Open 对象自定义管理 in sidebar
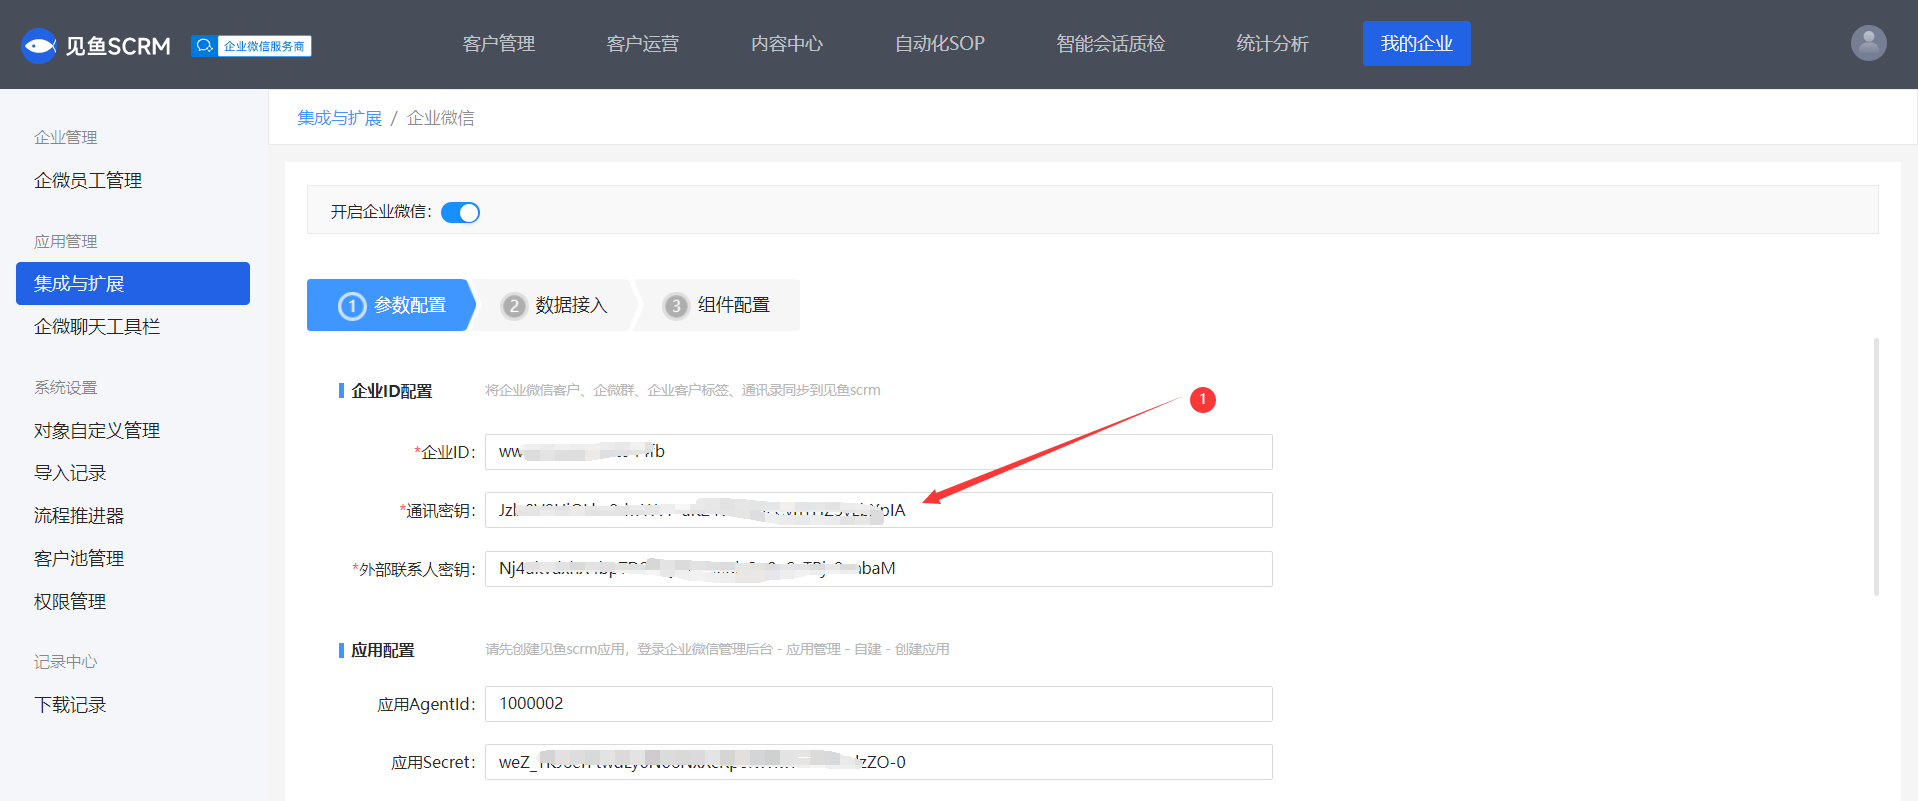The width and height of the screenshot is (1918, 801). [x=97, y=430]
